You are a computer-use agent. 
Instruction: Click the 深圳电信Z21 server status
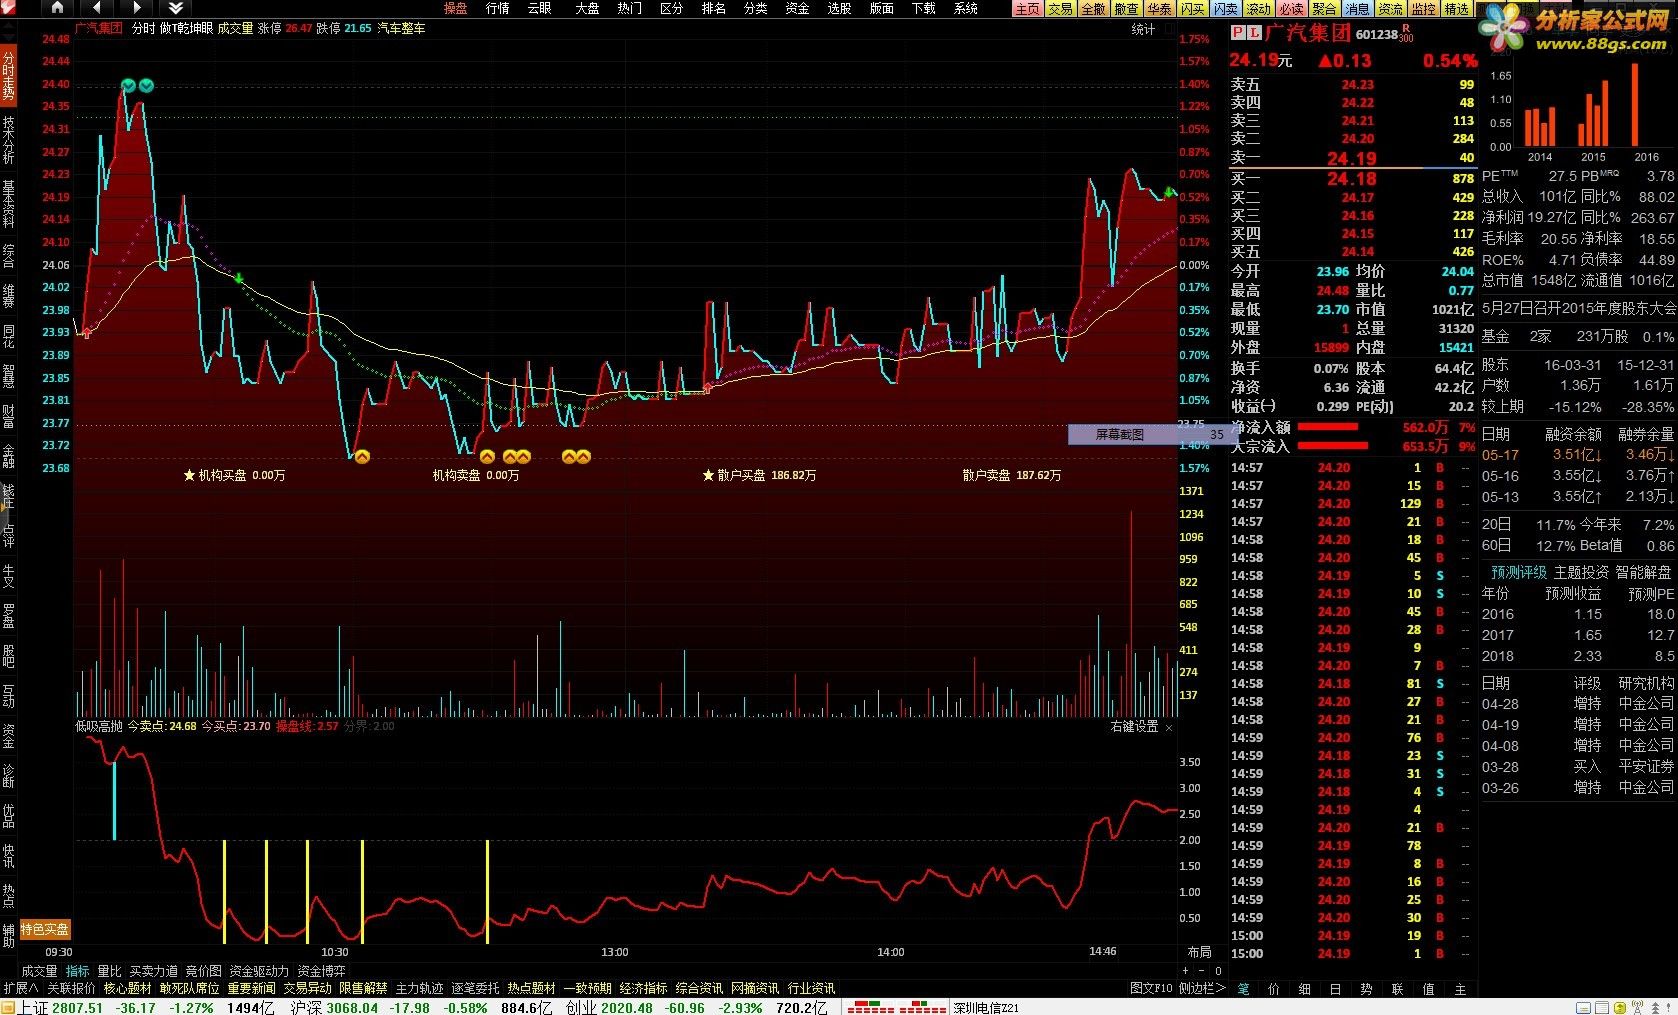[x=986, y=1007]
